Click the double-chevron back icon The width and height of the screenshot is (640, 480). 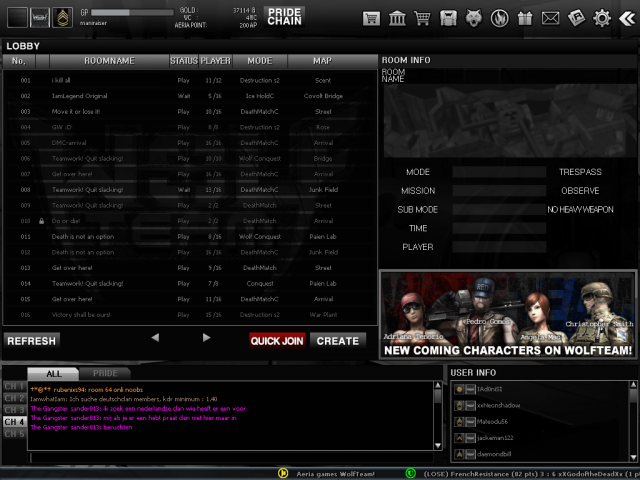pyautogui.click(x=626, y=18)
